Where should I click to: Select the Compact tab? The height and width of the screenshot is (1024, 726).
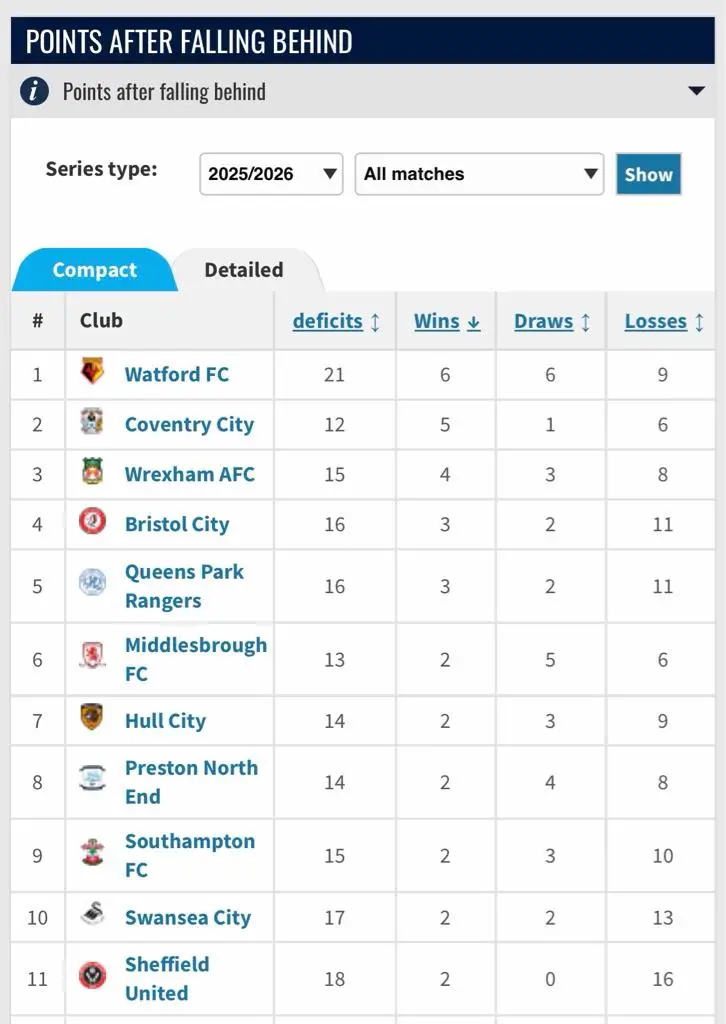[x=94, y=270]
